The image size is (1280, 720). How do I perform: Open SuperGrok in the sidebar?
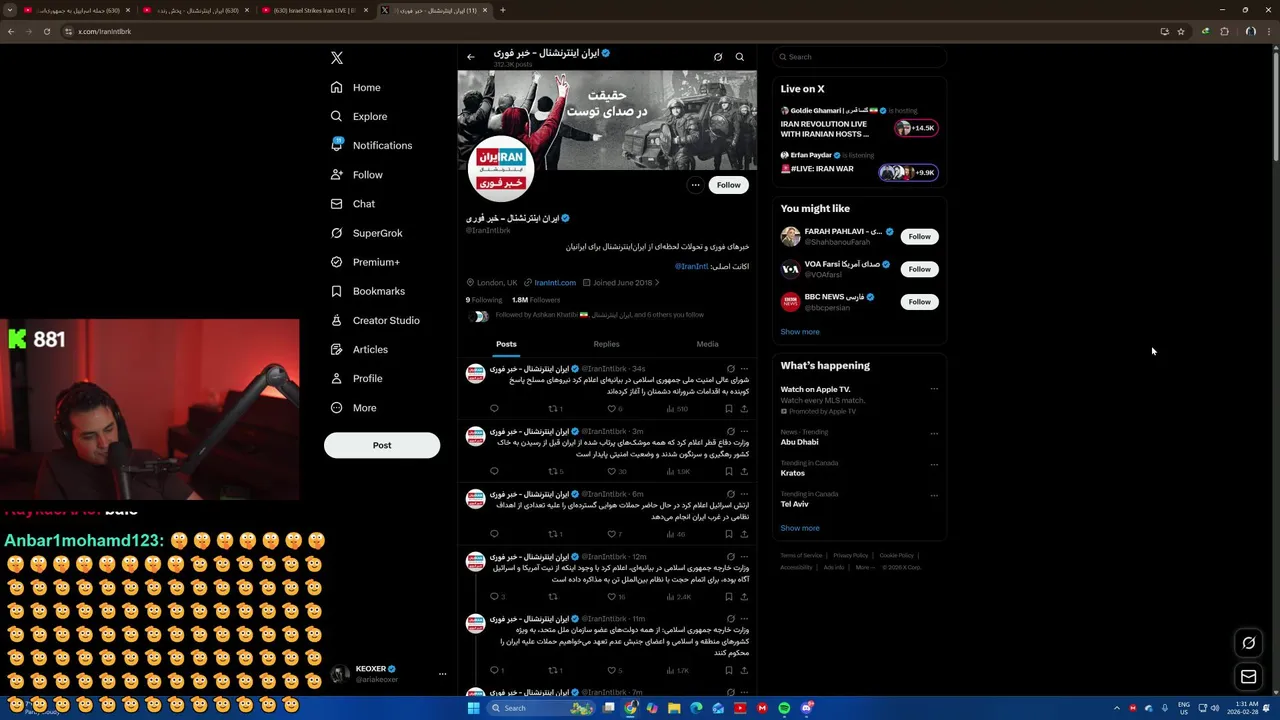367,233
